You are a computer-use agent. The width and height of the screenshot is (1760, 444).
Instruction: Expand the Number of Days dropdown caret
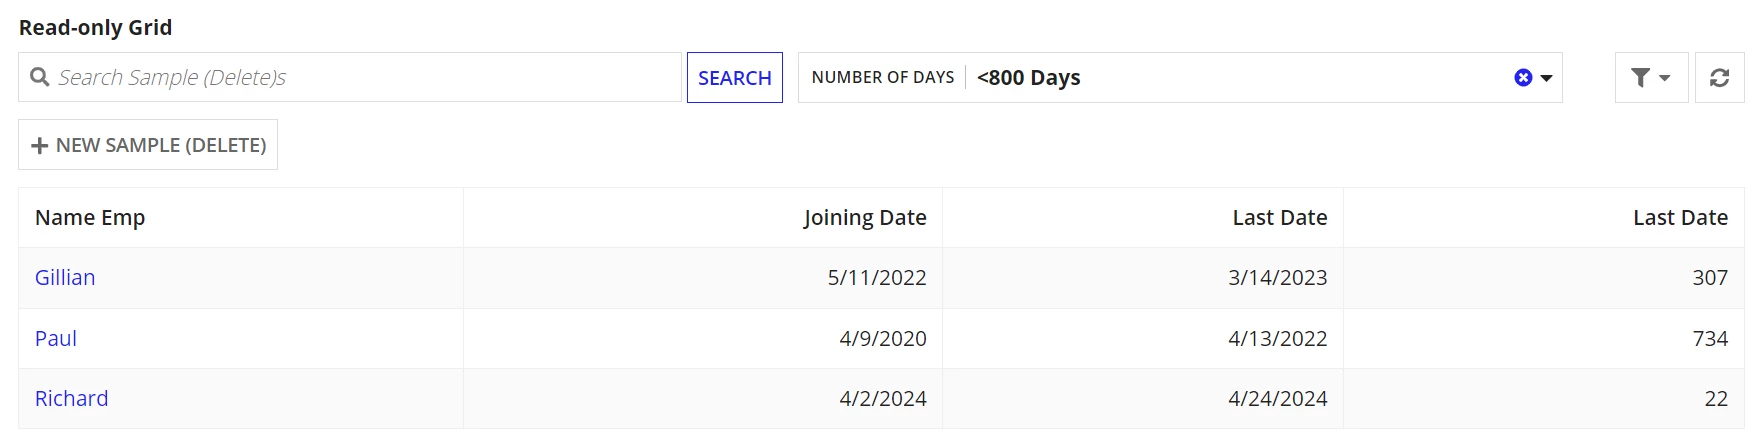point(1546,78)
